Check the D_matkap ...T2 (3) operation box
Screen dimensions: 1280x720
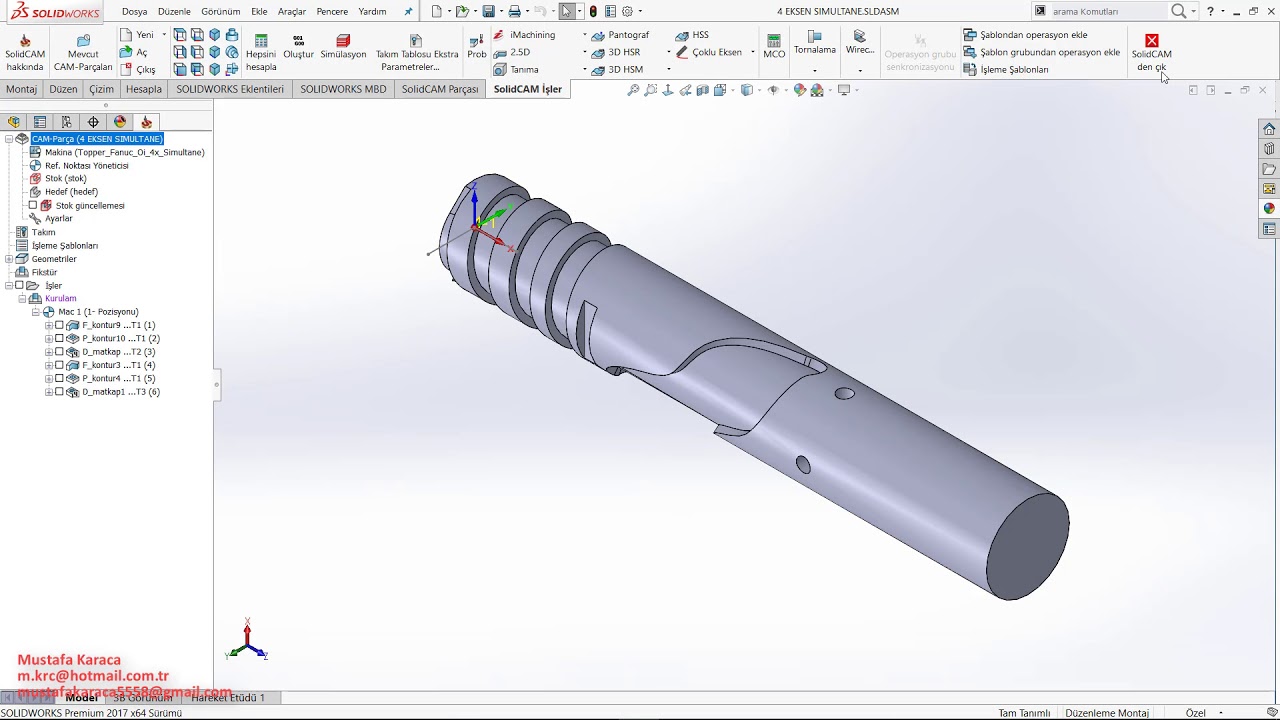pos(59,352)
